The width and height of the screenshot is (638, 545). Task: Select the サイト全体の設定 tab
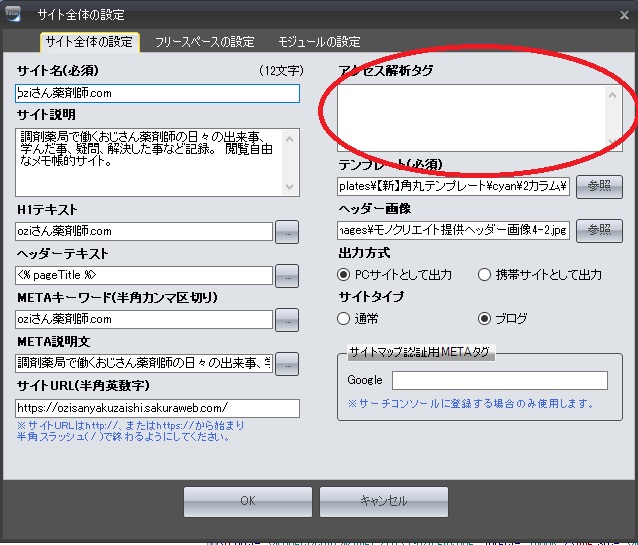coord(90,42)
